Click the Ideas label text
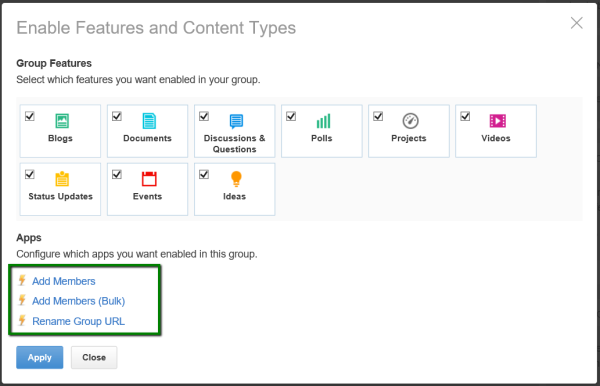Viewport: 600px width, 386px height. pos(234,196)
